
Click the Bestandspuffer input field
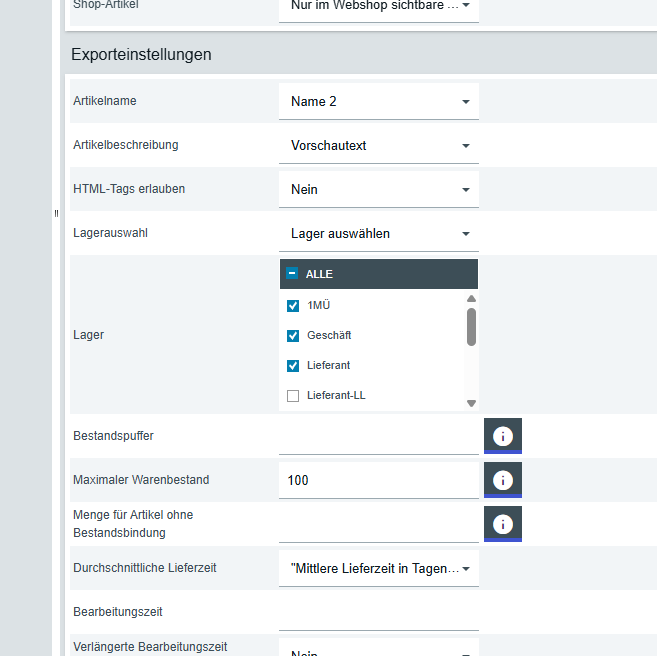(x=378, y=436)
